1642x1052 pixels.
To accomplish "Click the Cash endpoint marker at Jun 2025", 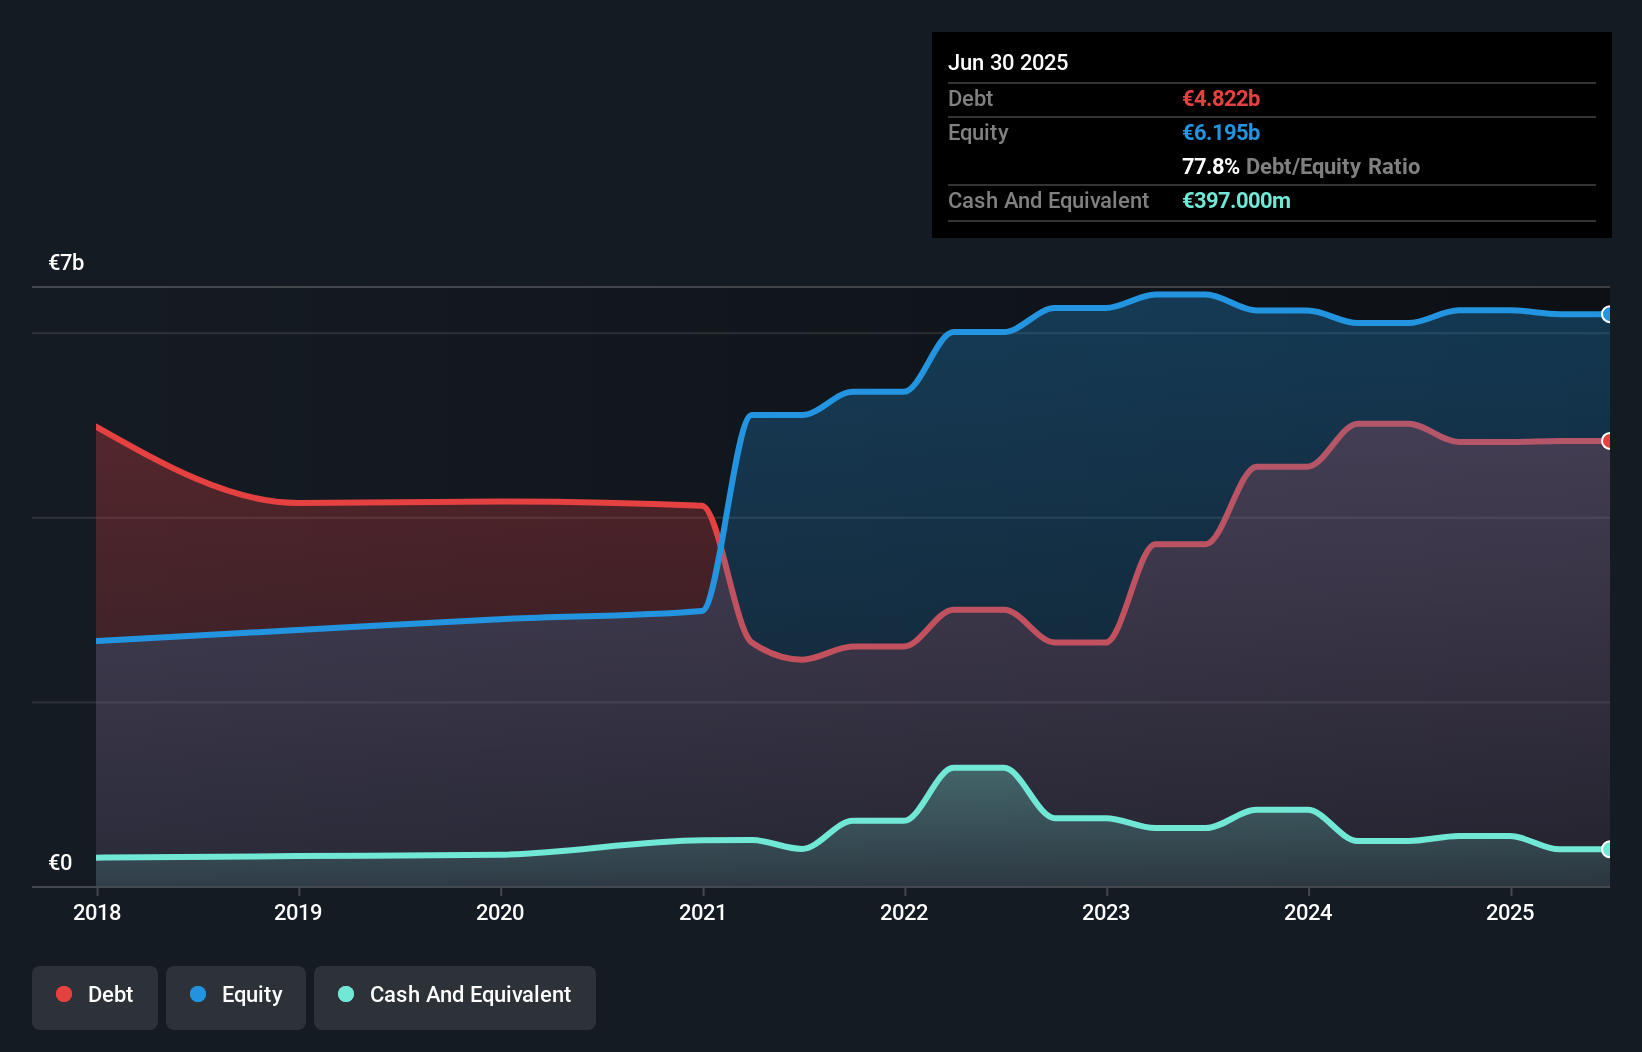I will point(1607,849).
